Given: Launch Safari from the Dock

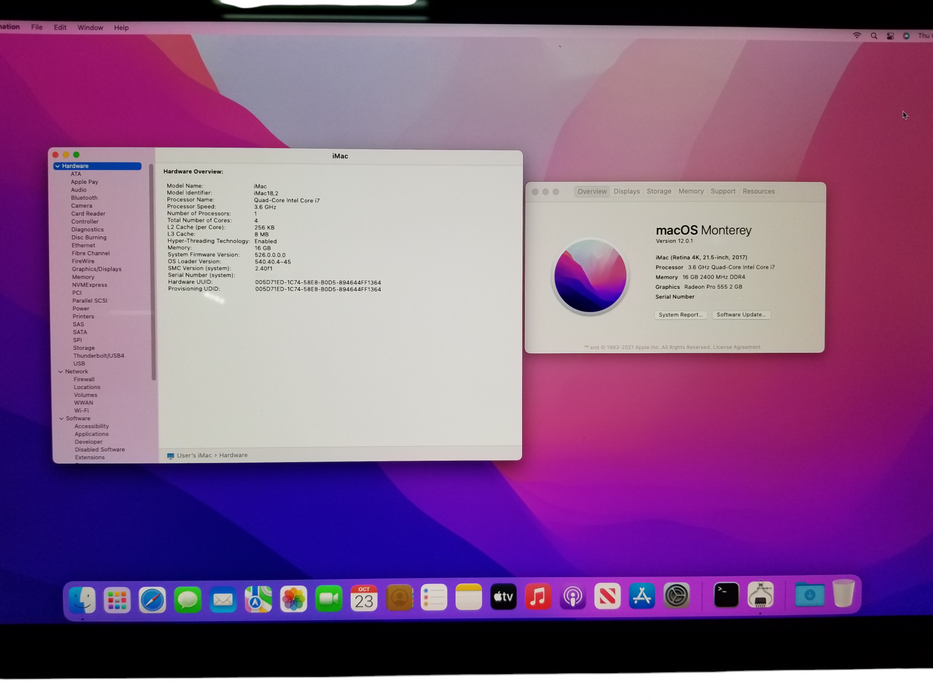Looking at the screenshot, I should [152, 600].
